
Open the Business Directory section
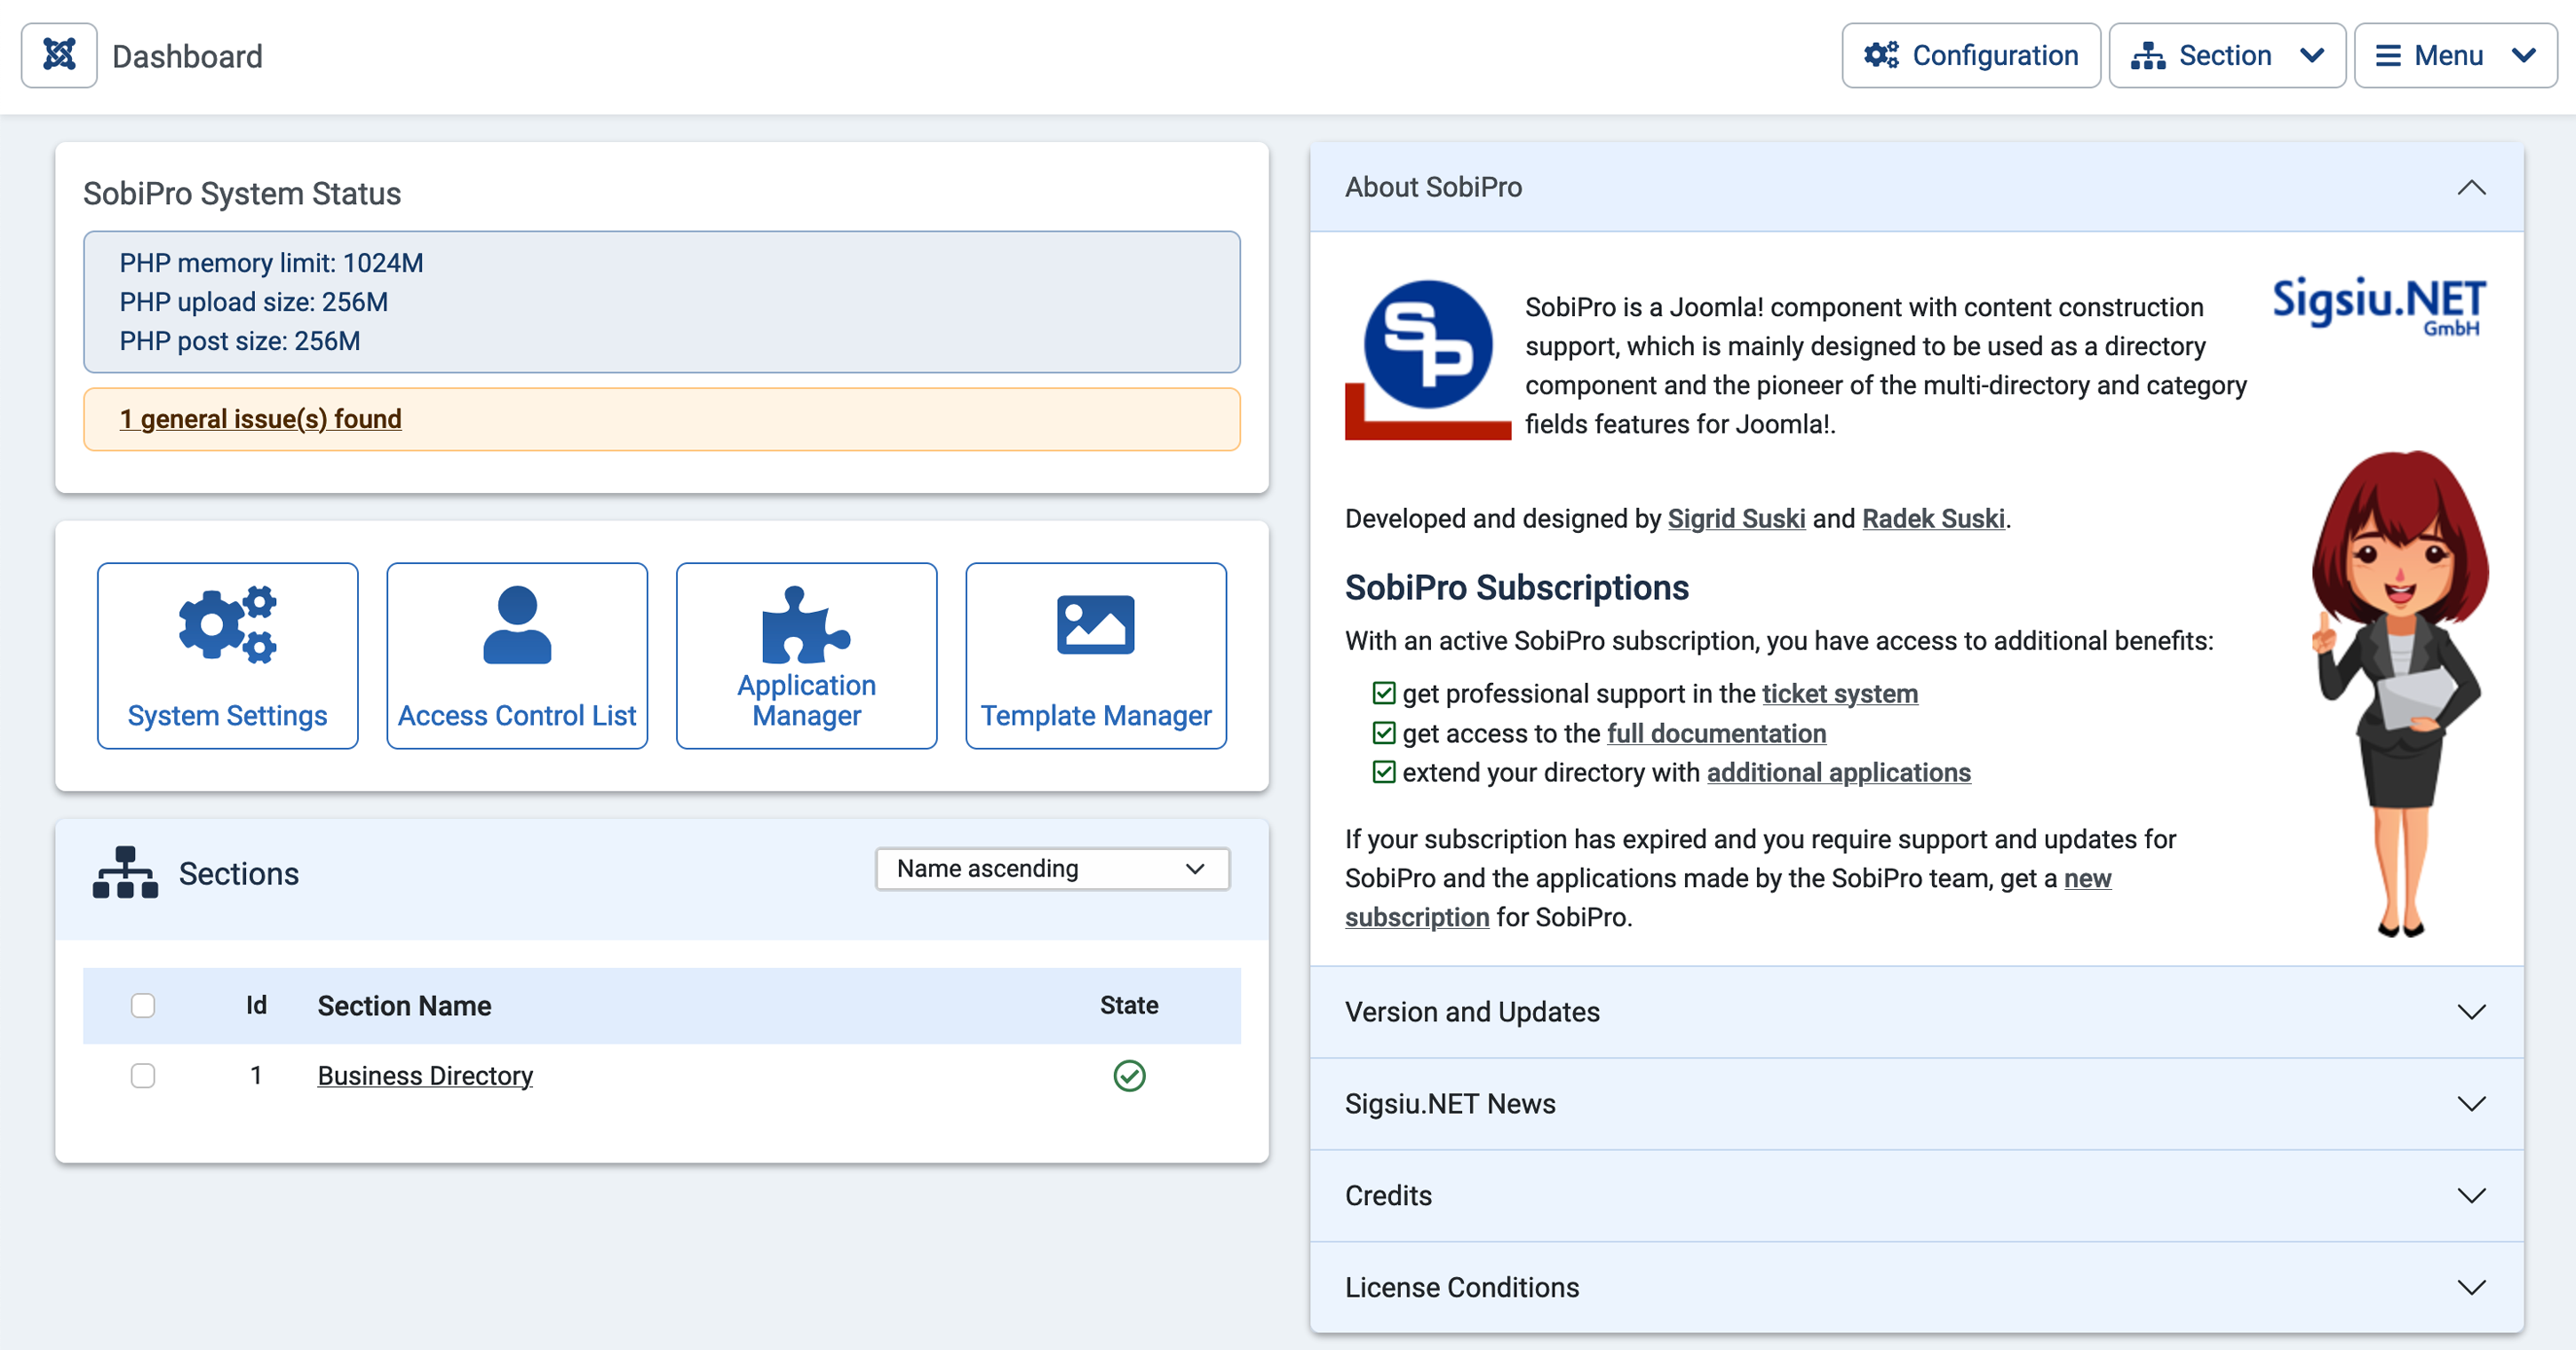tap(425, 1075)
